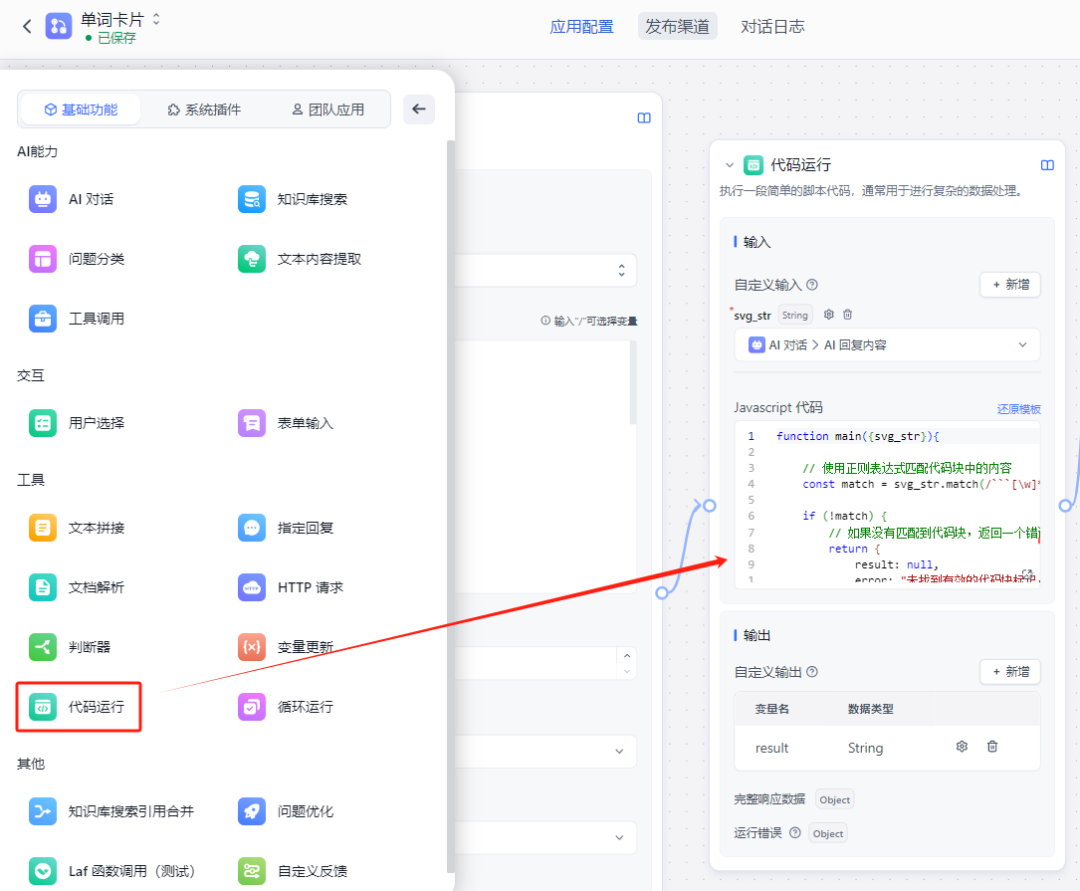Click 新增 button under 自定义输入
Viewport: 1080px width, 891px height.
1010,284
